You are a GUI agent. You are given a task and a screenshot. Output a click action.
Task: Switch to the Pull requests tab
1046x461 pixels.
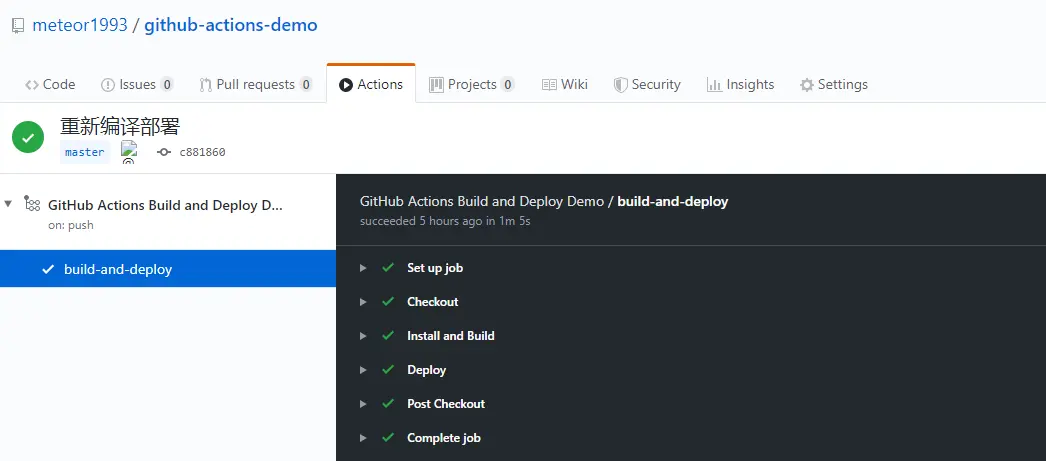click(x=255, y=85)
